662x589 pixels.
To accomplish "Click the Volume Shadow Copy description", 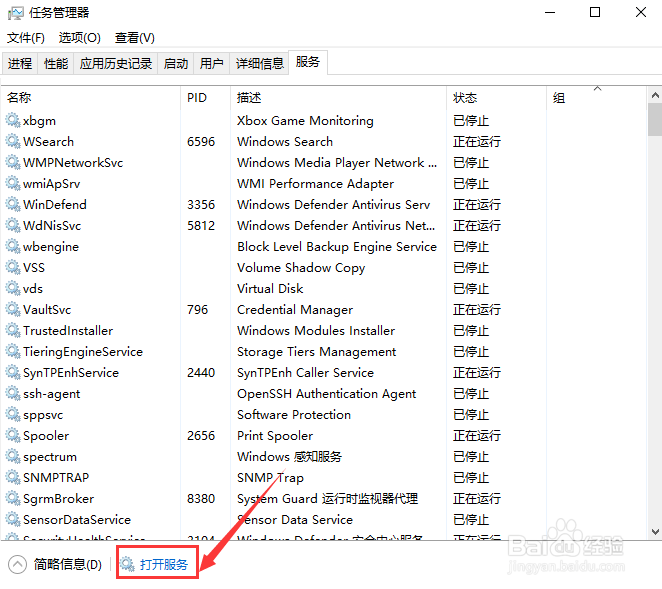I will point(301,268).
